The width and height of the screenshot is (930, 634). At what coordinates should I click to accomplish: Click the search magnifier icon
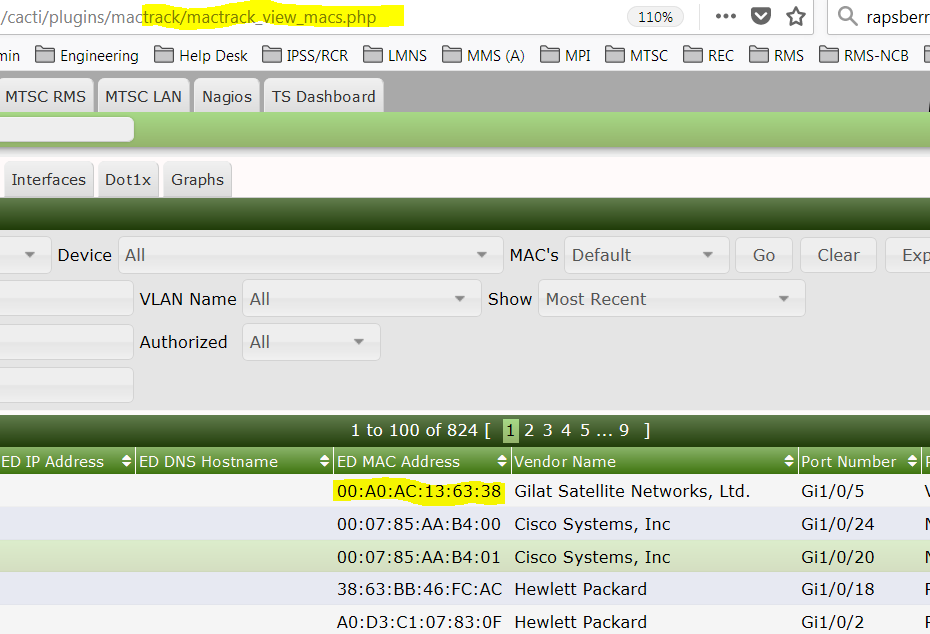coord(846,16)
